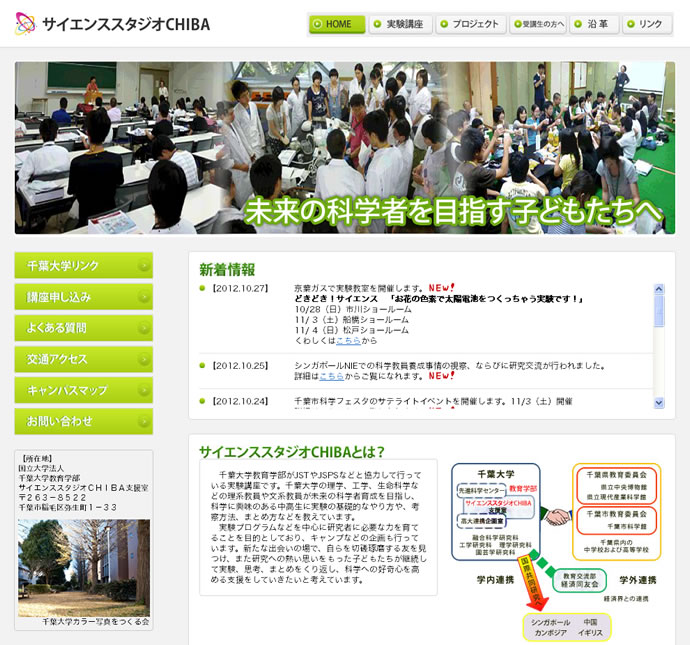
Task: Click the 千葉大学リンク sidebar button
Action: (x=84, y=266)
